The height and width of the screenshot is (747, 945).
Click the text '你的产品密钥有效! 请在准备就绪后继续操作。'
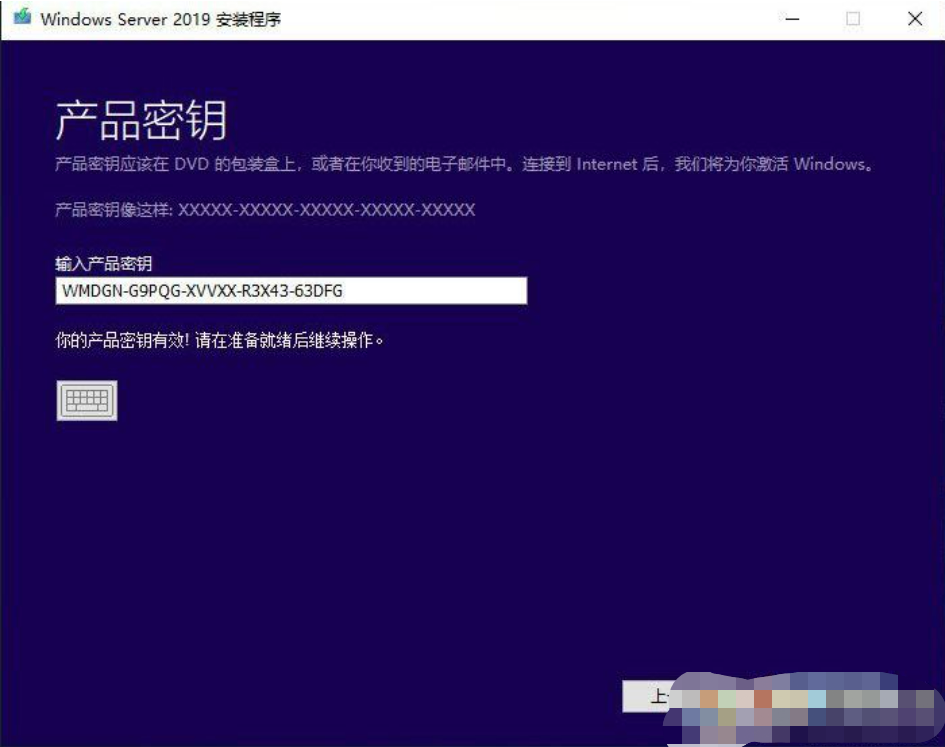click(x=220, y=341)
